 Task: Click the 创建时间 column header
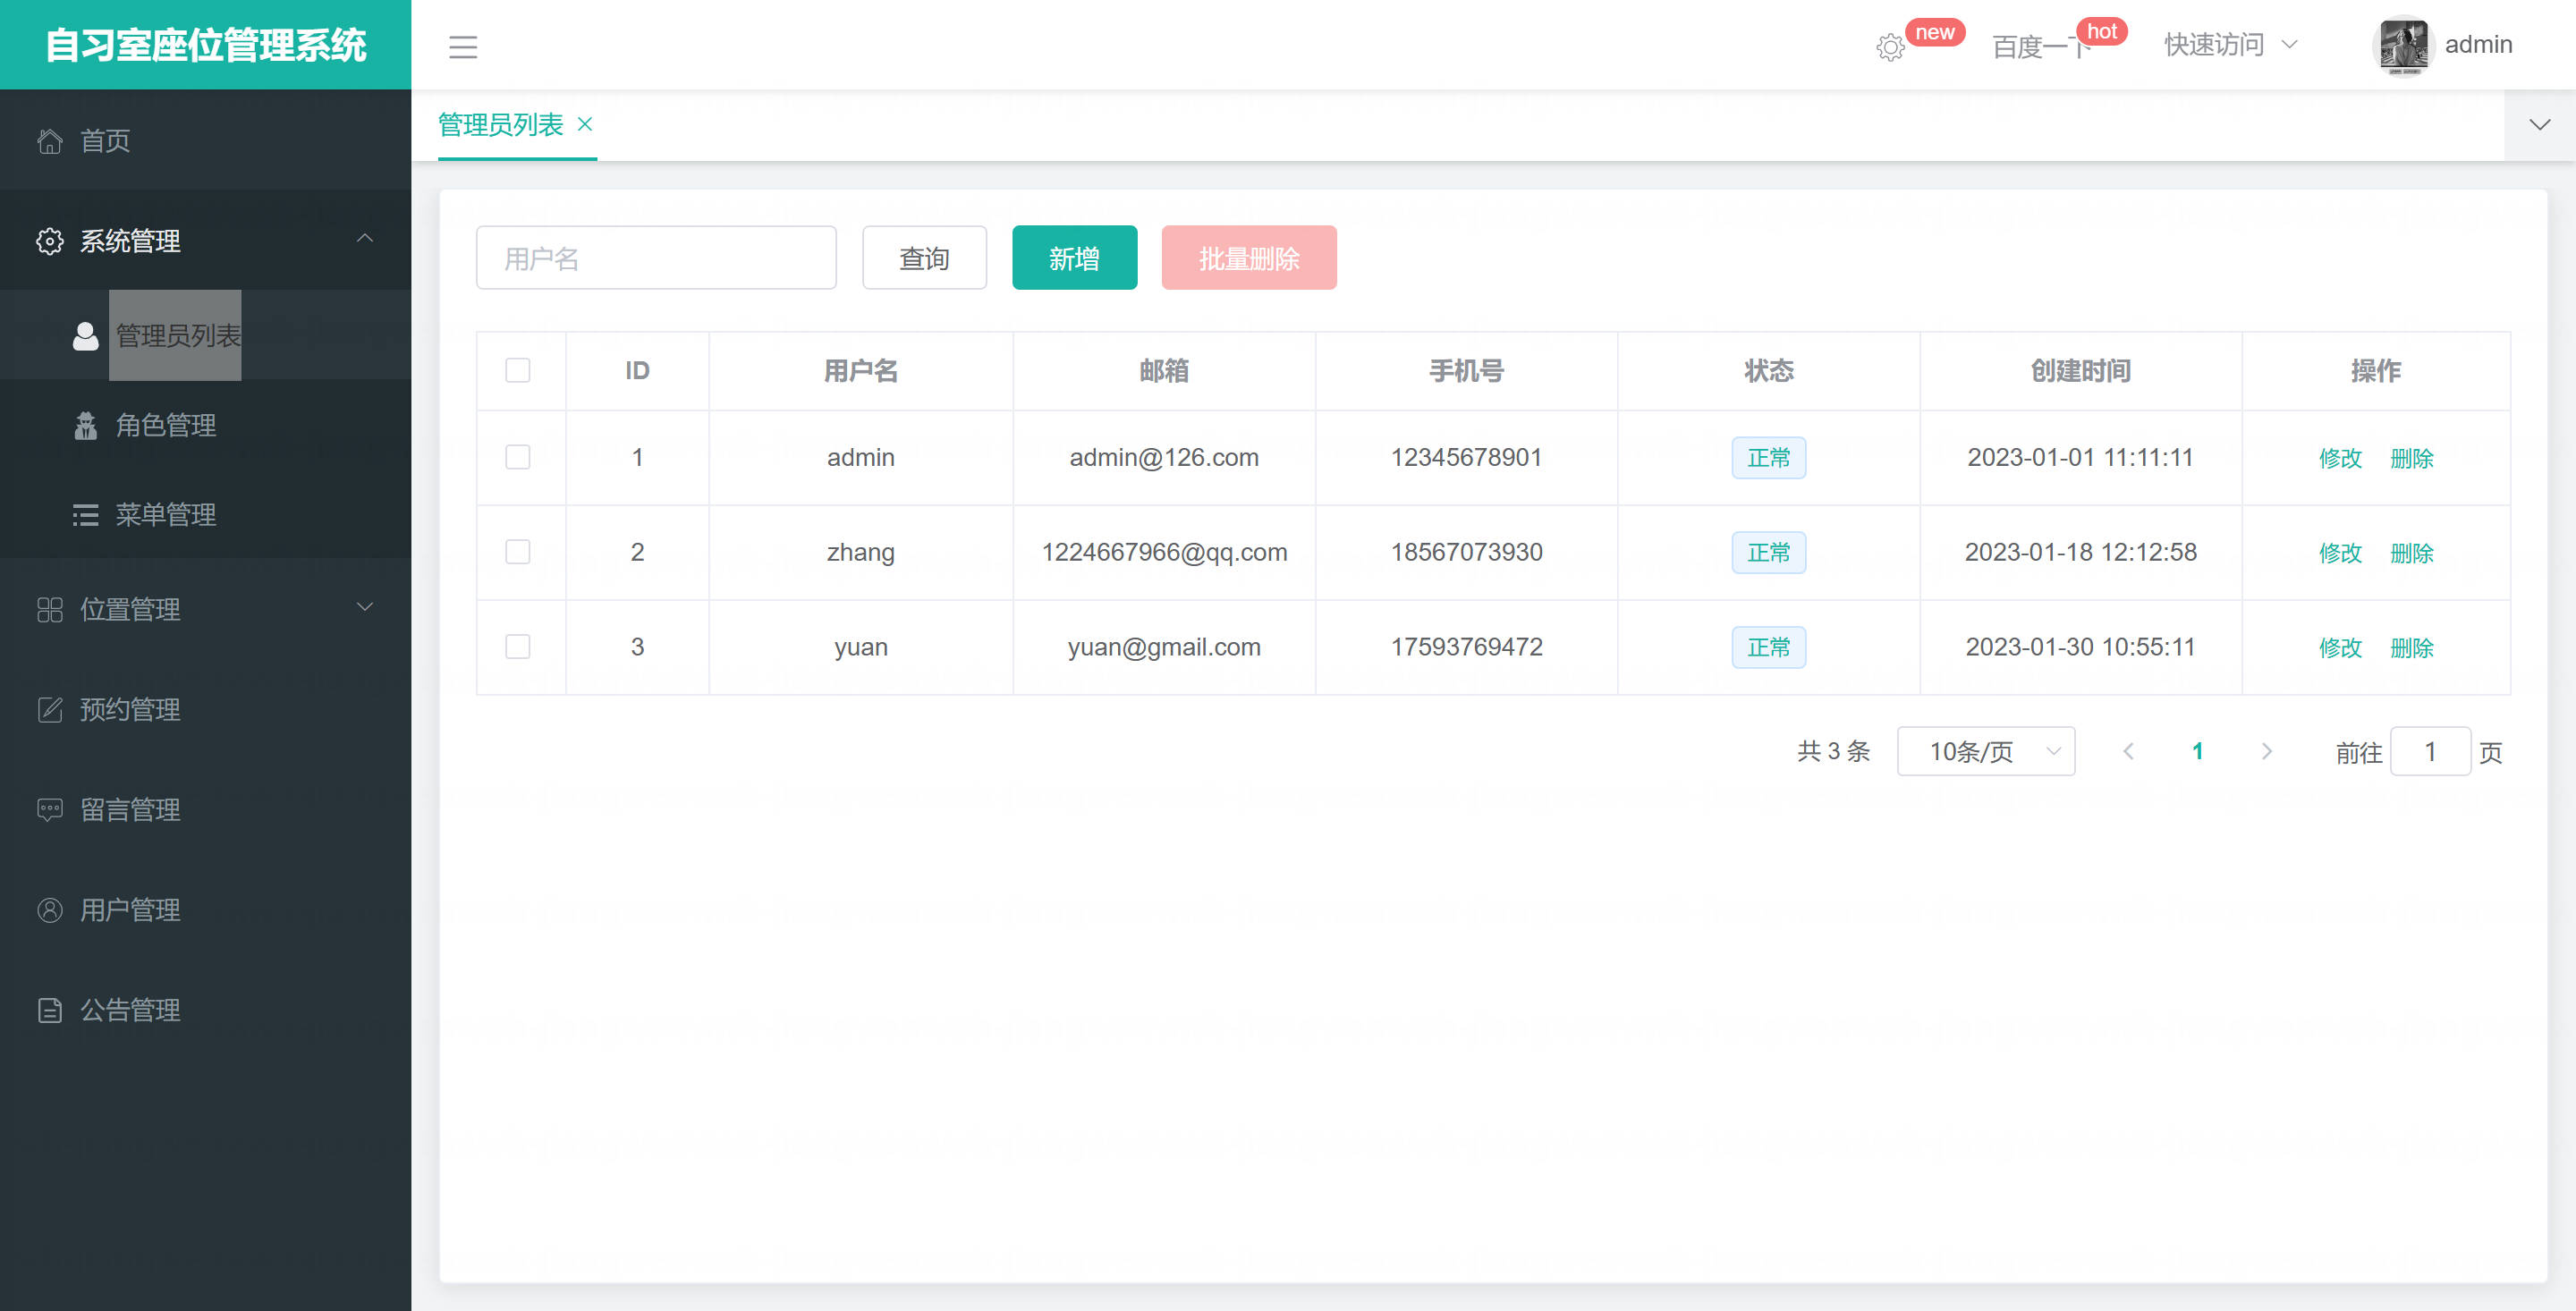pyautogui.click(x=2080, y=371)
